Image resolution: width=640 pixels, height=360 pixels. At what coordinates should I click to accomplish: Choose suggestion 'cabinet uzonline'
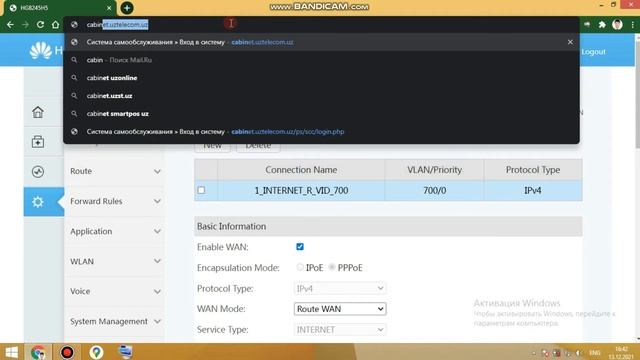[321, 78]
